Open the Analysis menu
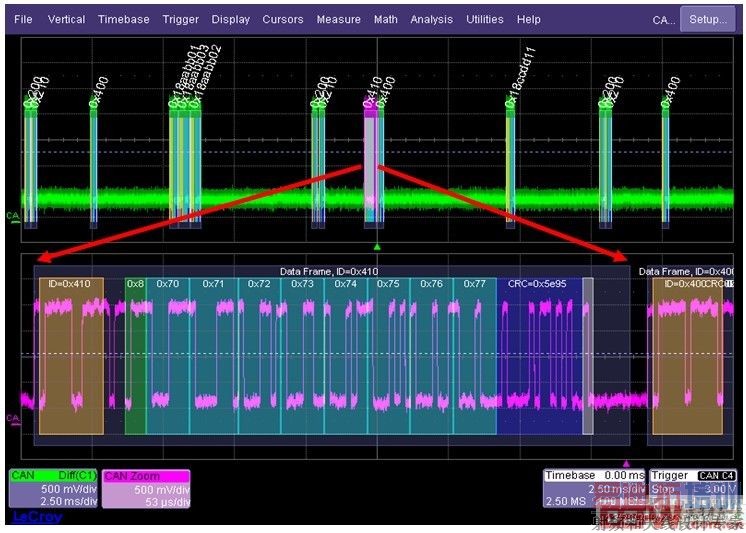Viewport: 746px width, 533px height. tap(432, 20)
